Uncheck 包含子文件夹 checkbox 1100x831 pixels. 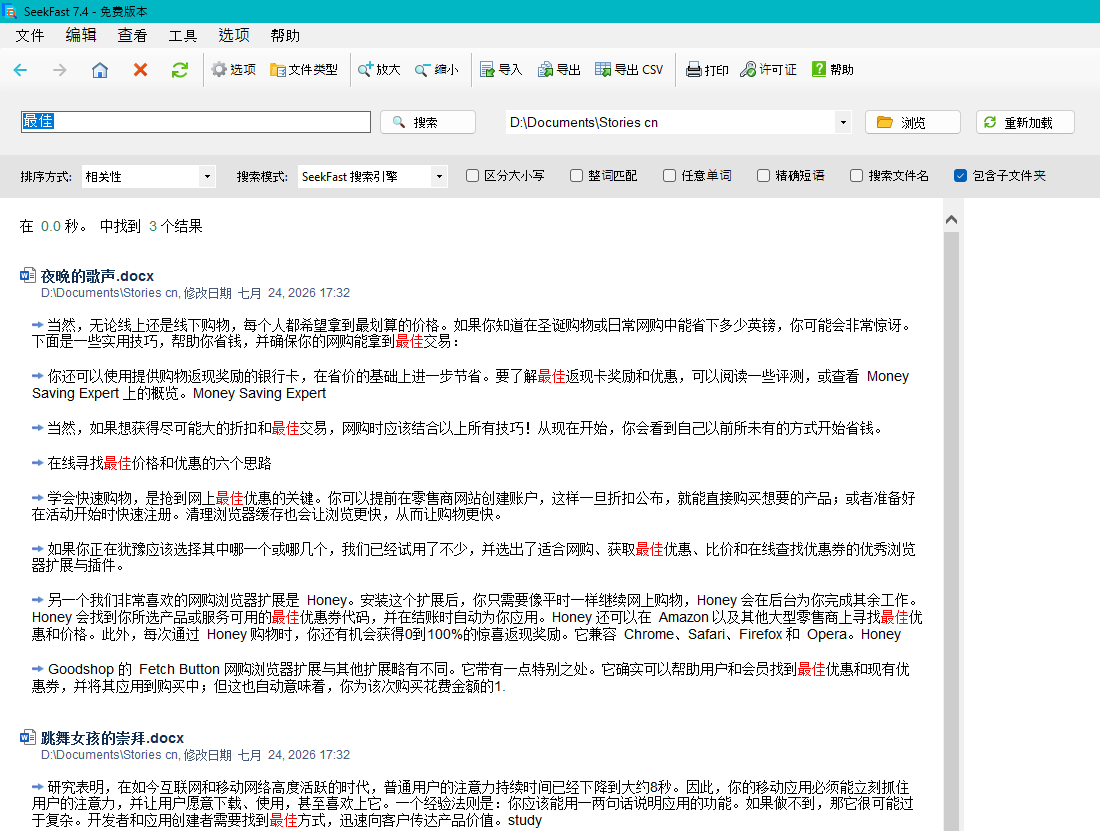[960, 175]
